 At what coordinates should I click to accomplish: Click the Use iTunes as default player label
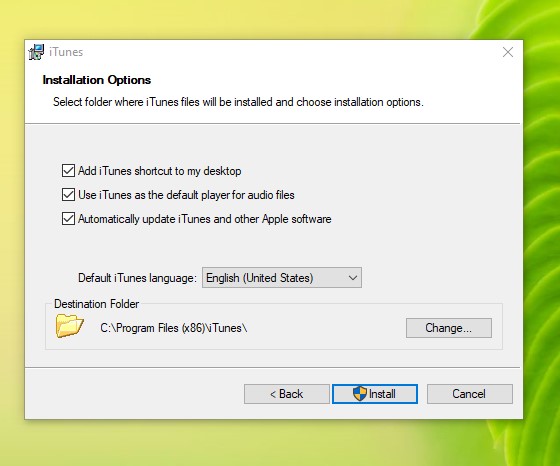186,195
